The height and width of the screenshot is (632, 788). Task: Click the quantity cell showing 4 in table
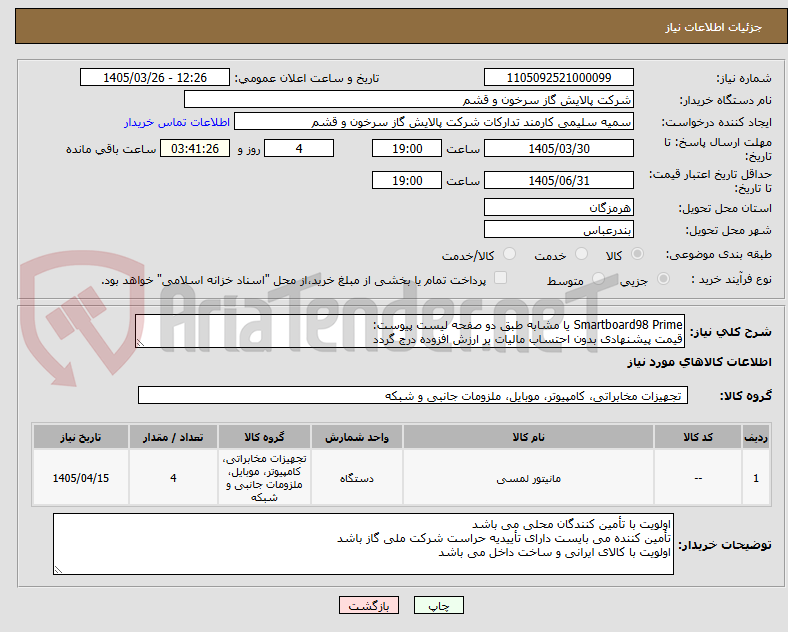(x=173, y=478)
